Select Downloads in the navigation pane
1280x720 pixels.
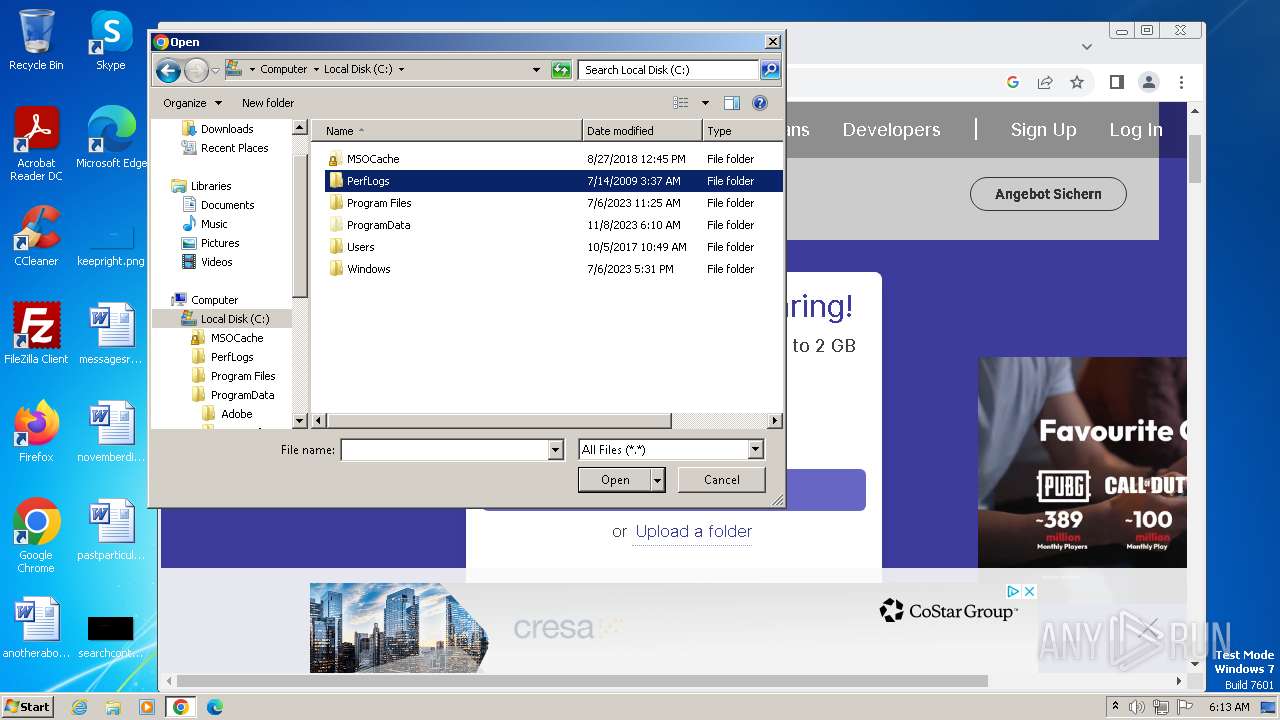coord(227,129)
